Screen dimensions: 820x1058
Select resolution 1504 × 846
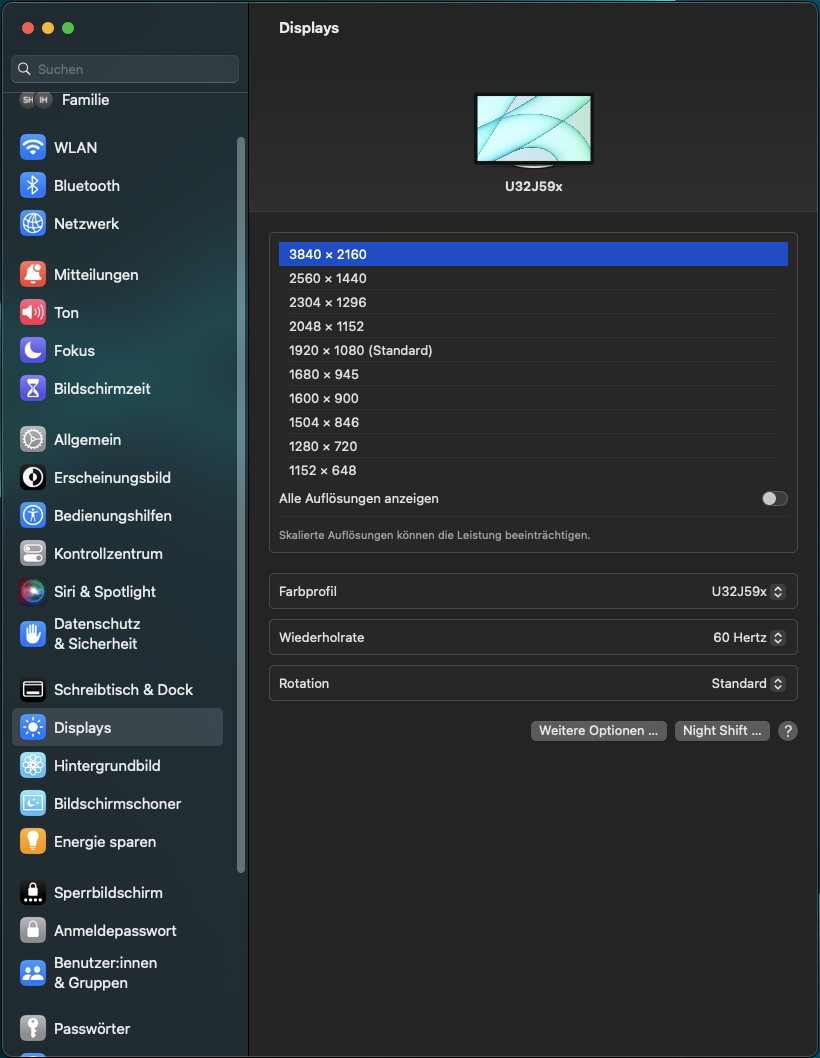tap(533, 422)
